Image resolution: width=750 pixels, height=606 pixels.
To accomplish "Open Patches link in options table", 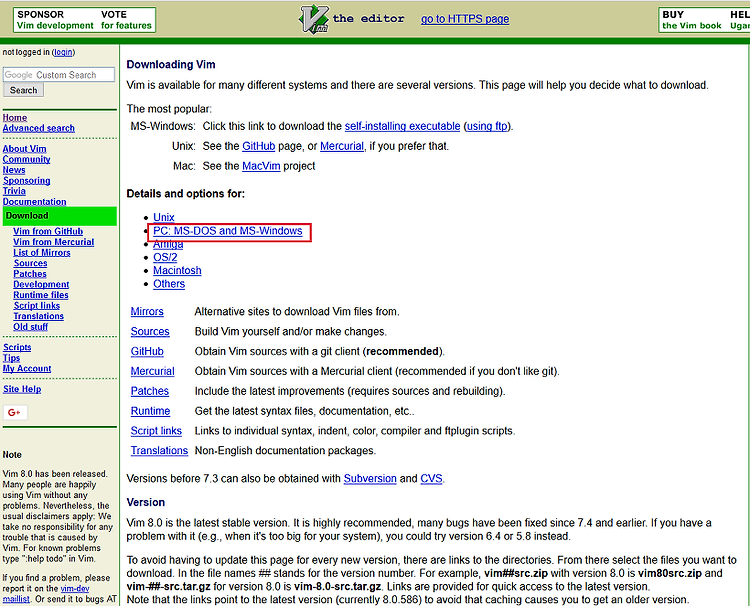I will (x=150, y=391).
